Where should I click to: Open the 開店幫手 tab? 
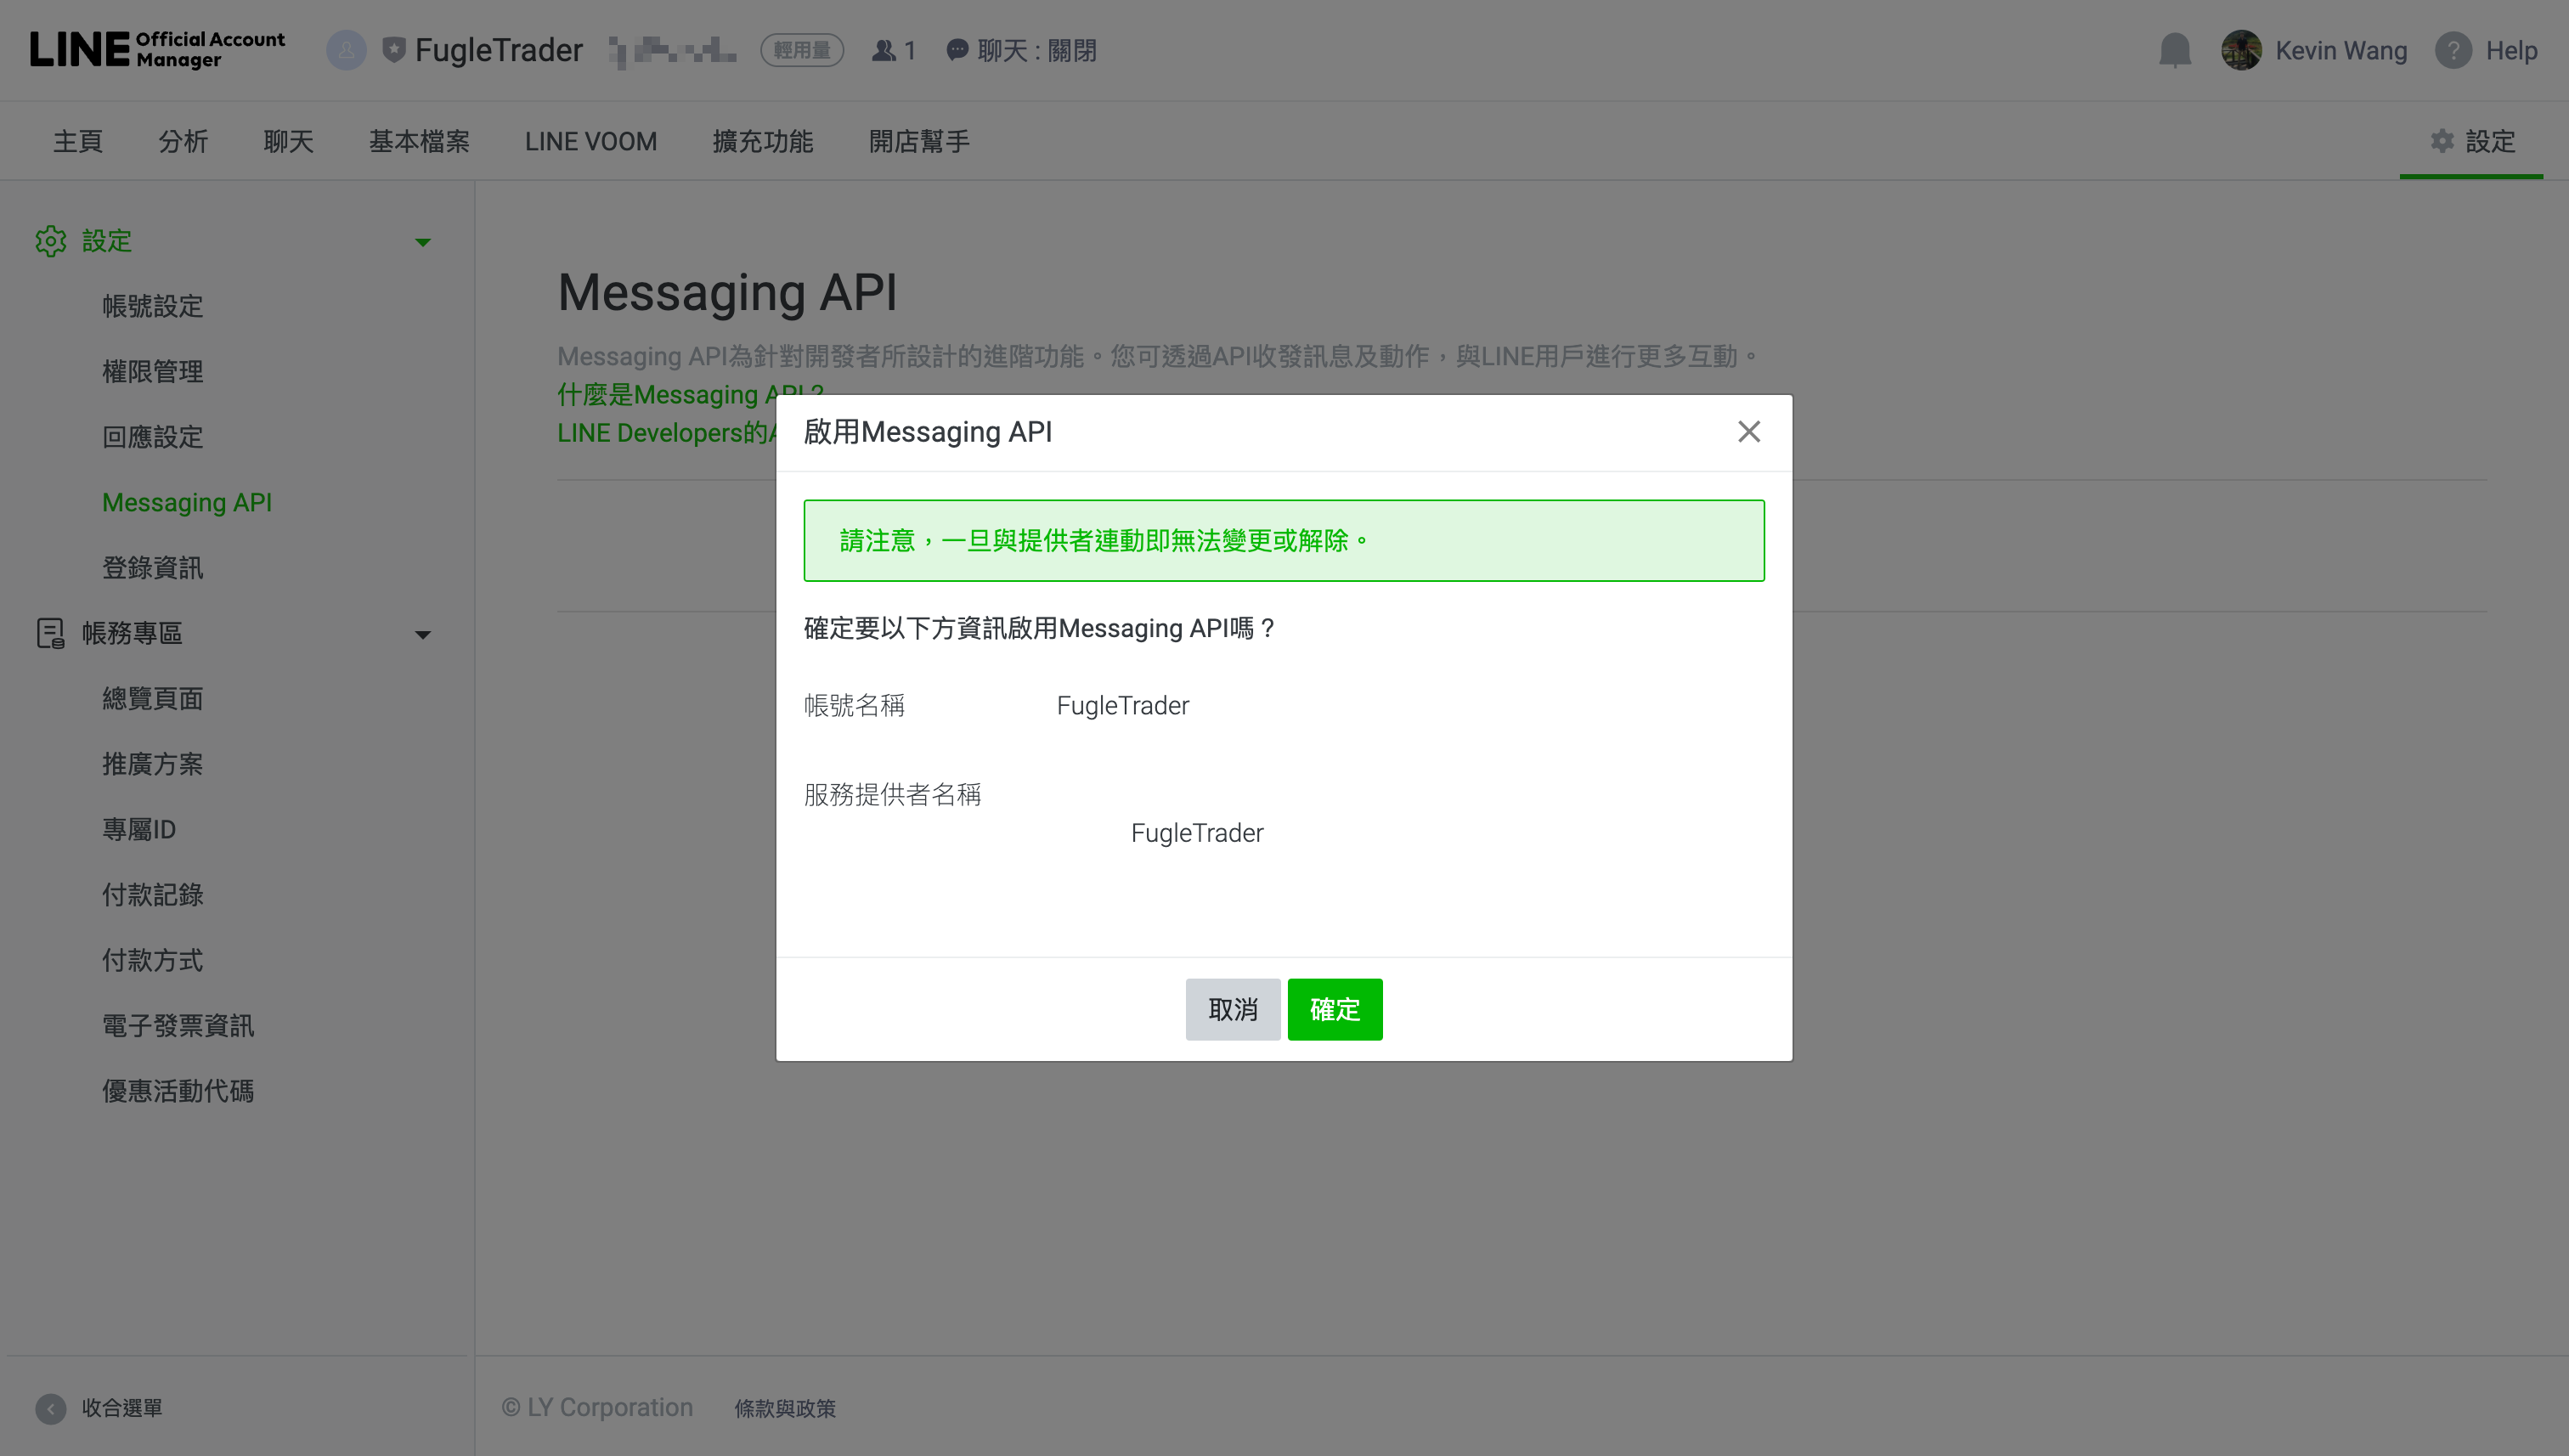919,141
